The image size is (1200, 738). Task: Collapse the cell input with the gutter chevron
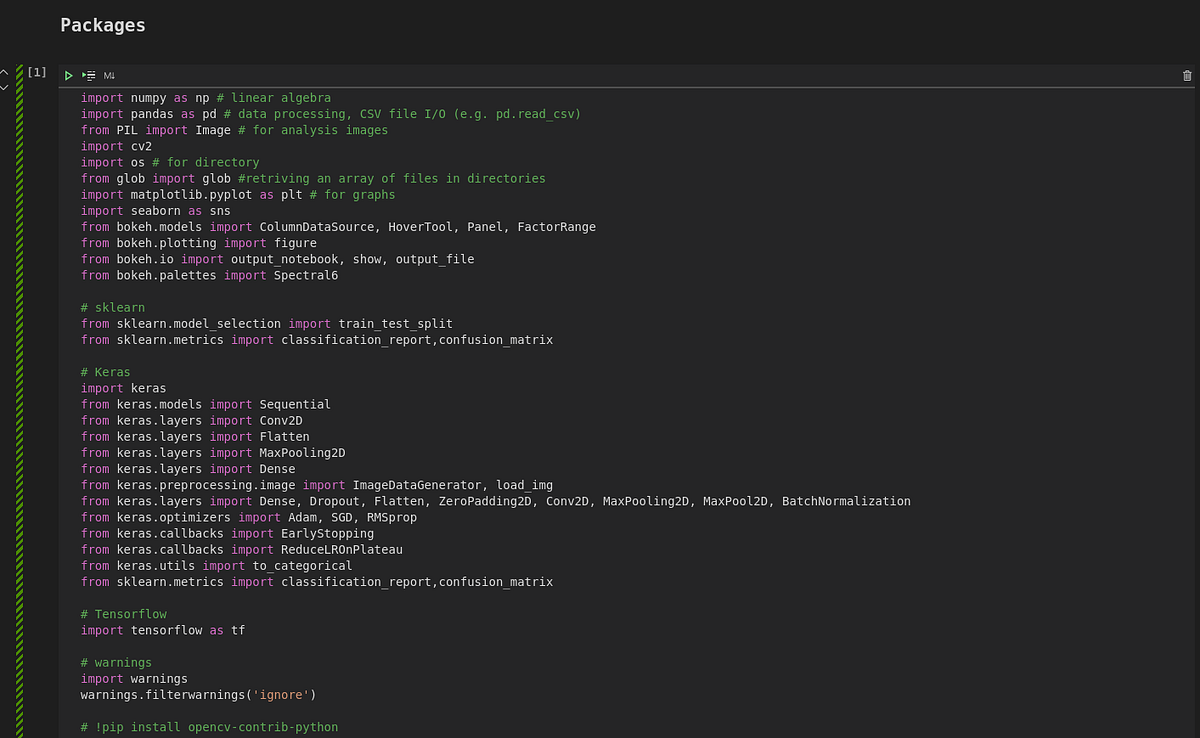[x=4, y=72]
